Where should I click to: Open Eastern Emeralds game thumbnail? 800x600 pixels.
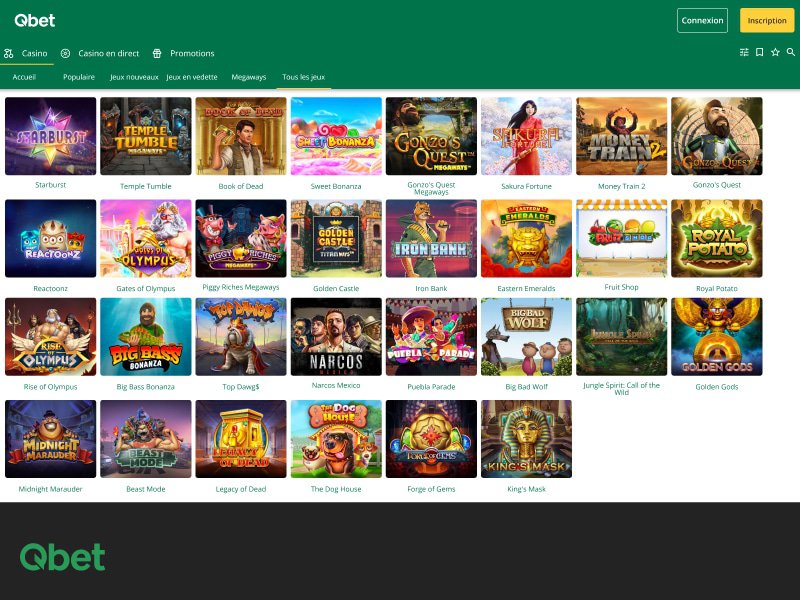coord(527,238)
